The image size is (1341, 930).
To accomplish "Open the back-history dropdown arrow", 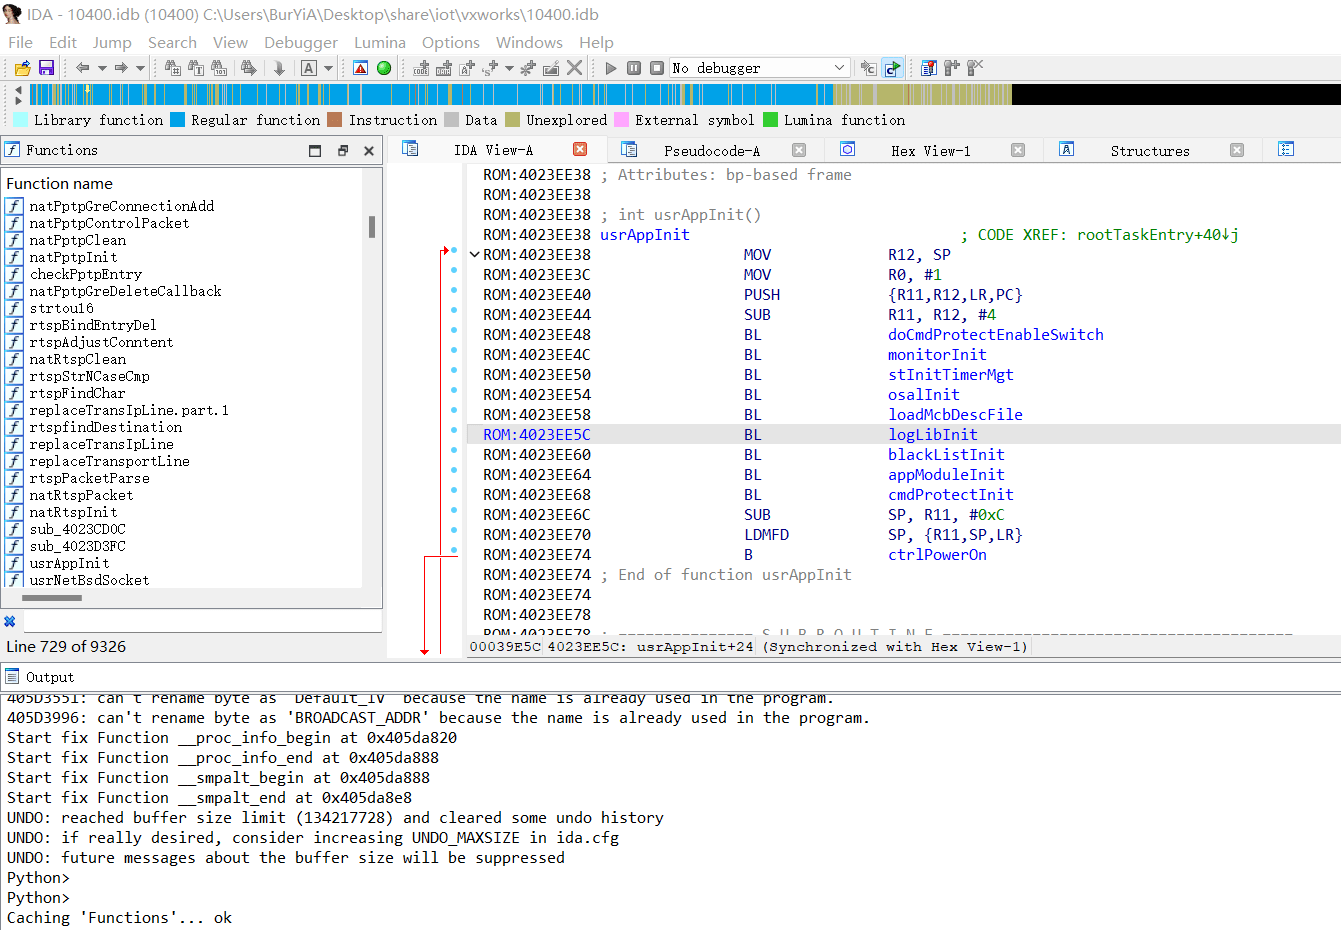I will point(102,68).
